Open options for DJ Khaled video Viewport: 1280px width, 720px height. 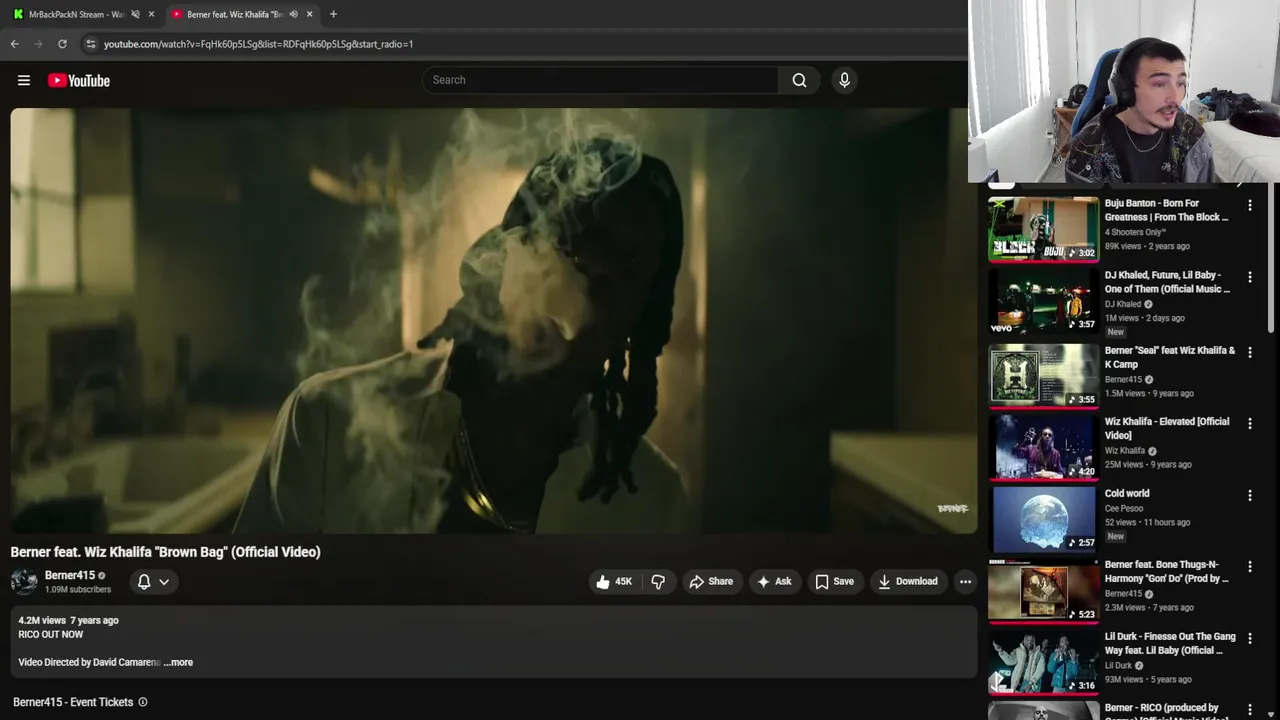click(x=1249, y=277)
